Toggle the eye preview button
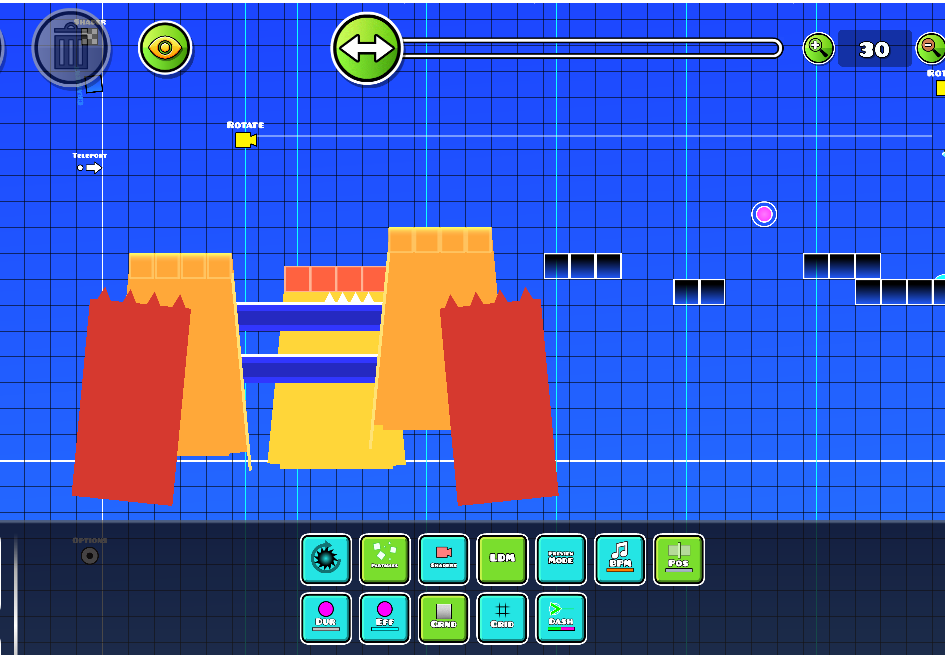Screen dimensions: 945x655 coord(165,48)
